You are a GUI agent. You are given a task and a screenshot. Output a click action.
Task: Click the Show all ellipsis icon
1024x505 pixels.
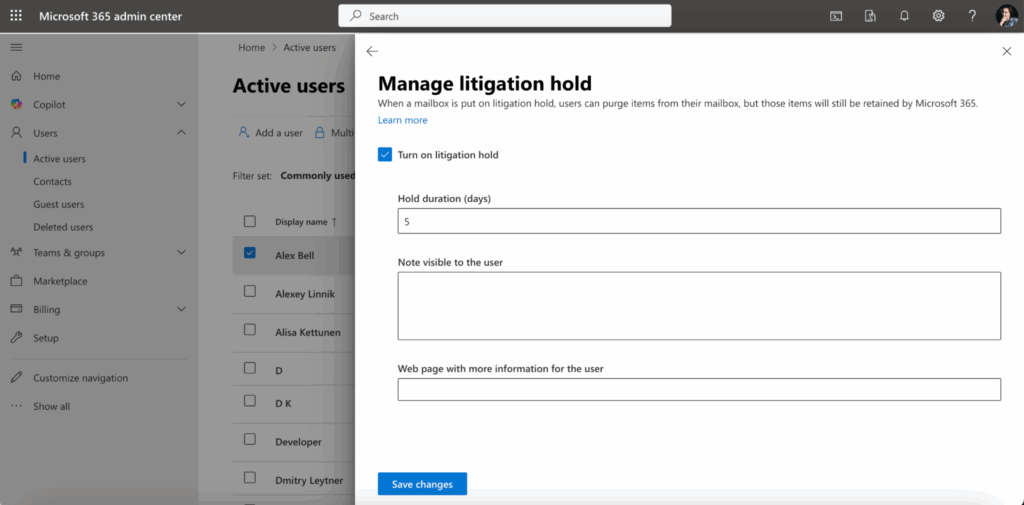(17, 406)
